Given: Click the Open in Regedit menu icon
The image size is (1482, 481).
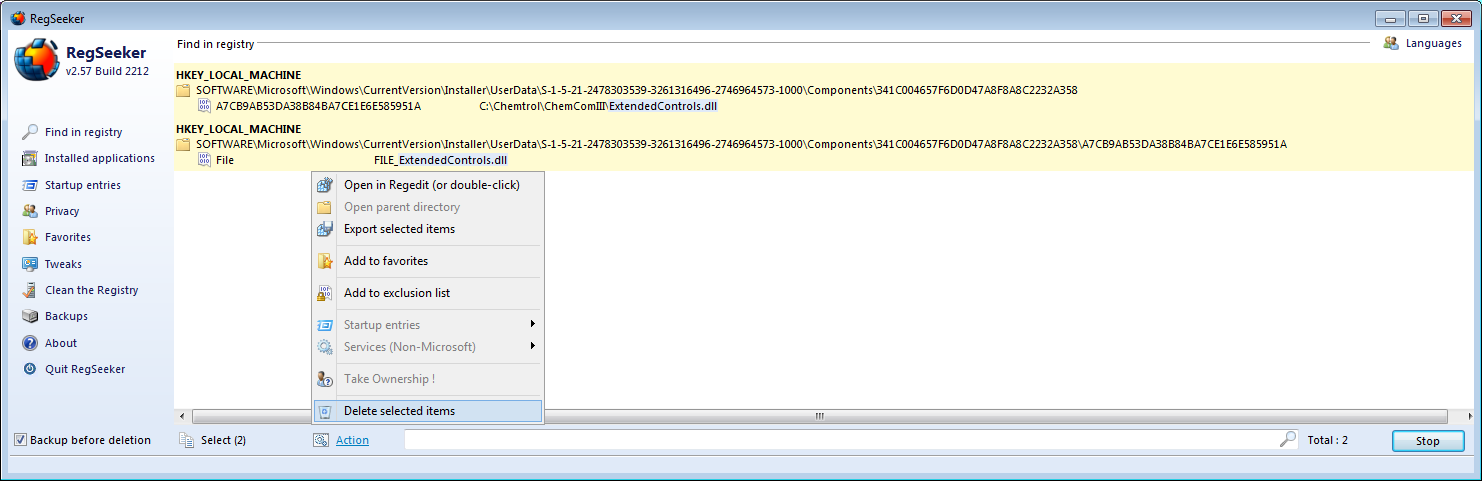Looking at the screenshot, I should 324,185.
